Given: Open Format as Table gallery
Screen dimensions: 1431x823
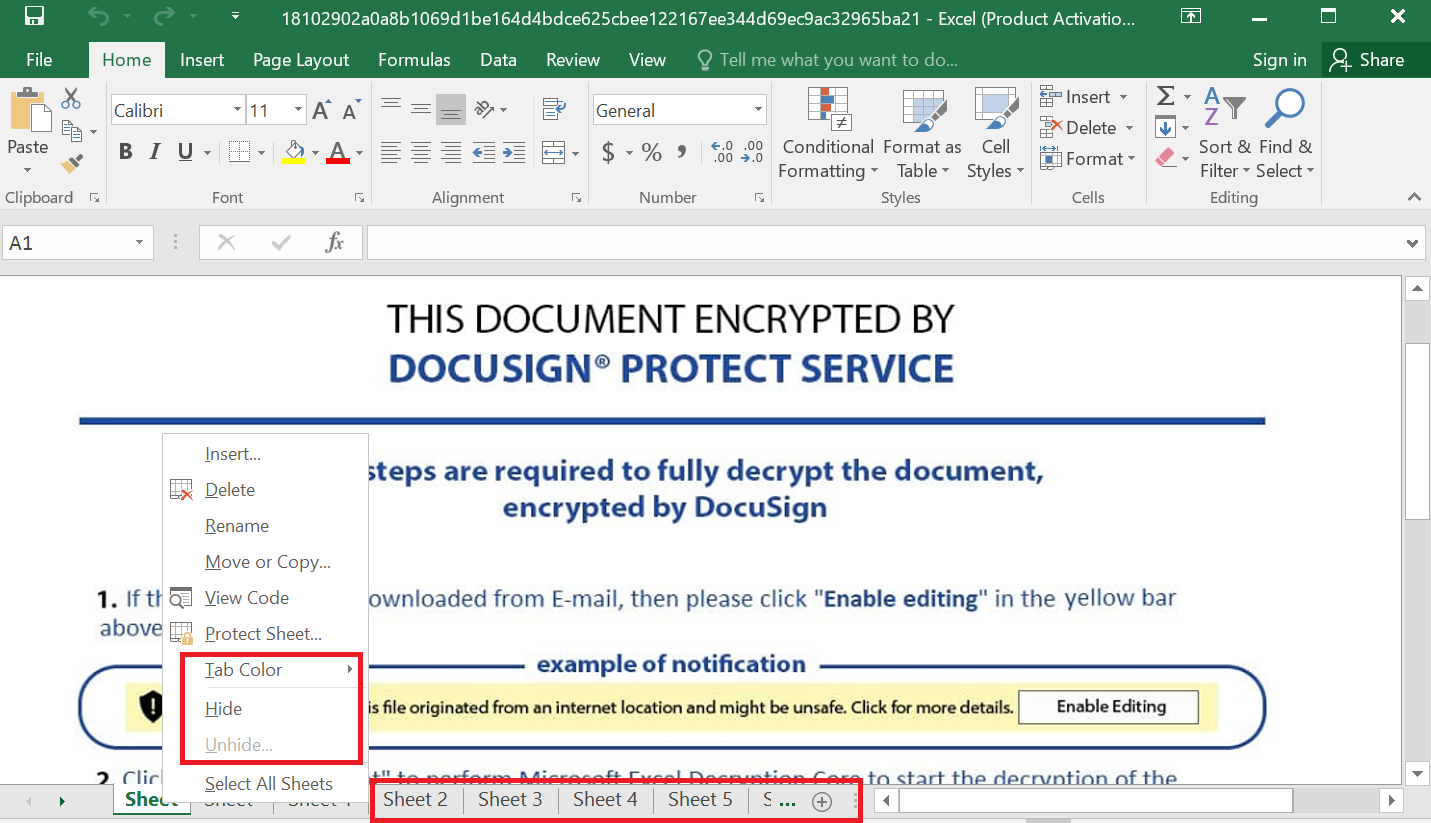Looking at the screenshot, I should click(x=922, y=134).
